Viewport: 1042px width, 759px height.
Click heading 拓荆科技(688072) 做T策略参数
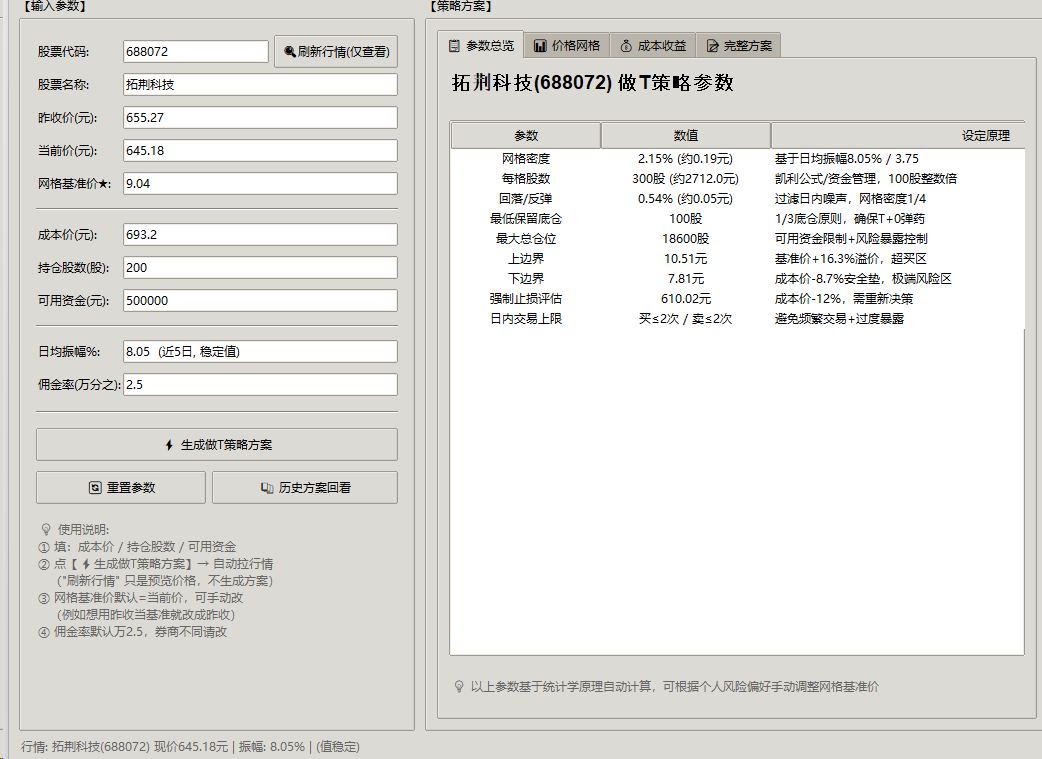pyautogui.click(x=592, y=82)
